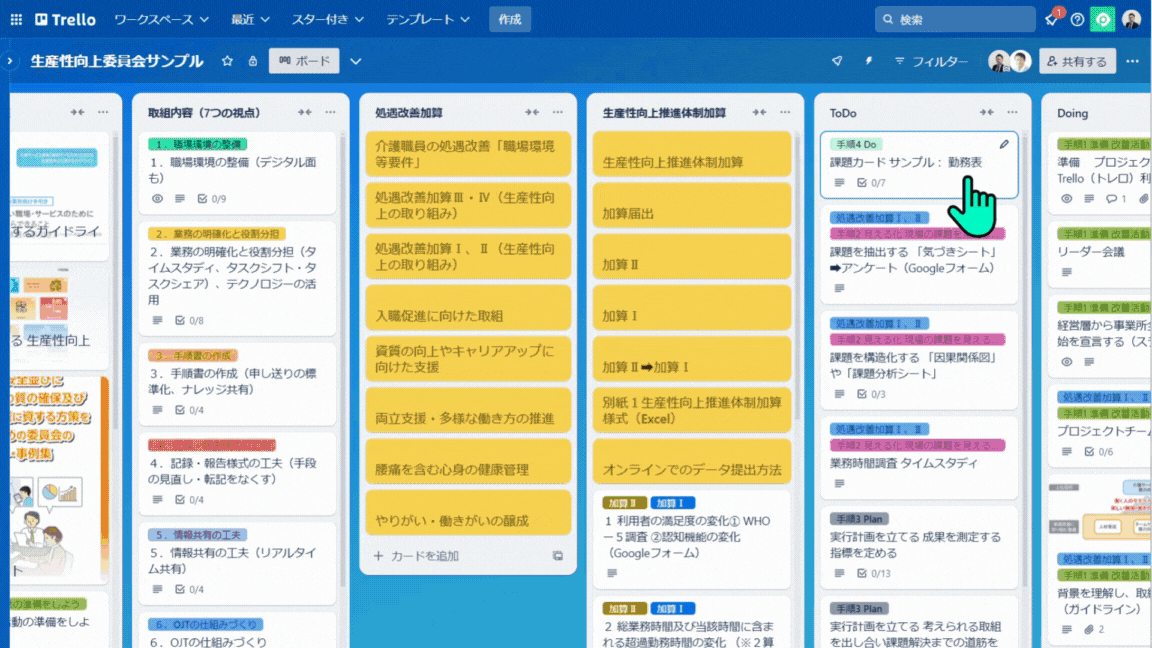Go to Trello home logo
The image size is (1152, 648).
point(65,20)
